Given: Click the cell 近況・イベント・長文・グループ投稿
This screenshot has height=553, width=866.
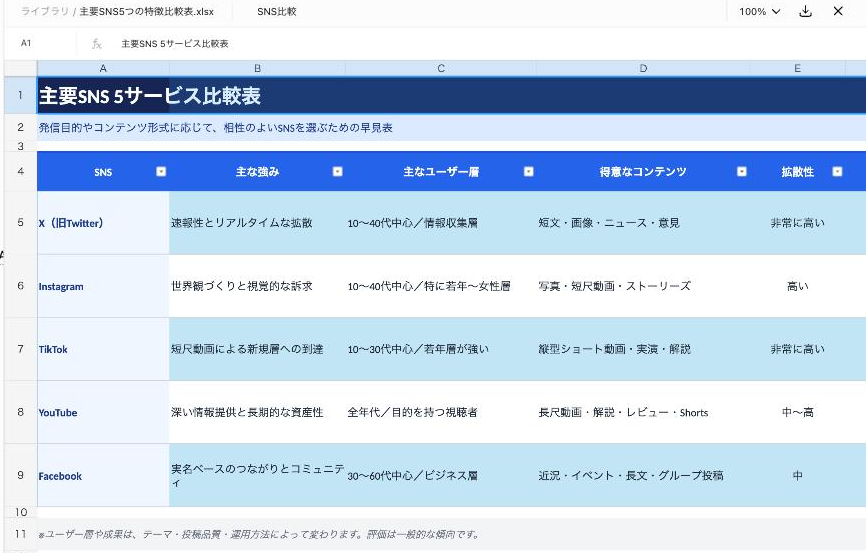Looking at the screenshot, I should [x=643, y=475].
